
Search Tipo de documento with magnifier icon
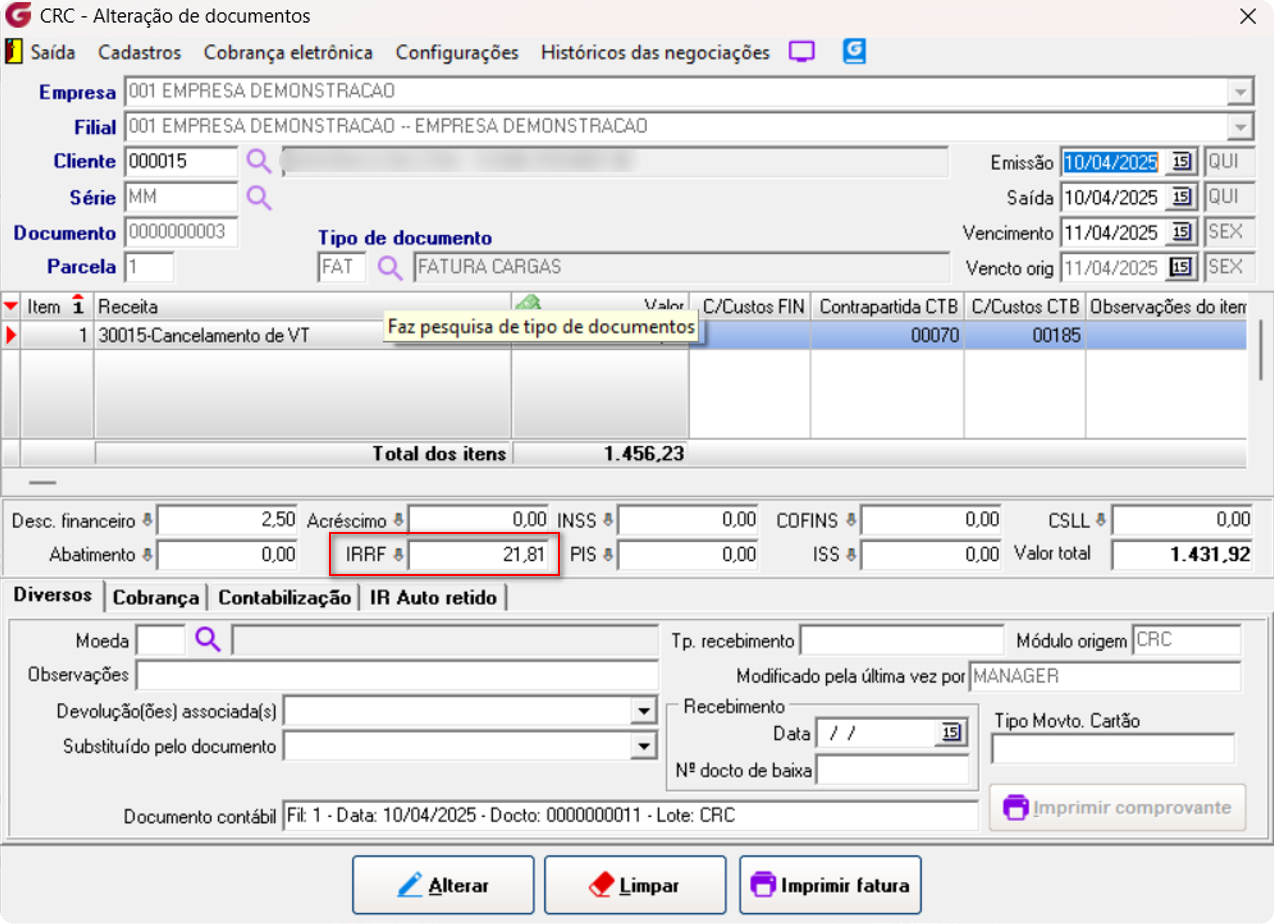[390, 267]
